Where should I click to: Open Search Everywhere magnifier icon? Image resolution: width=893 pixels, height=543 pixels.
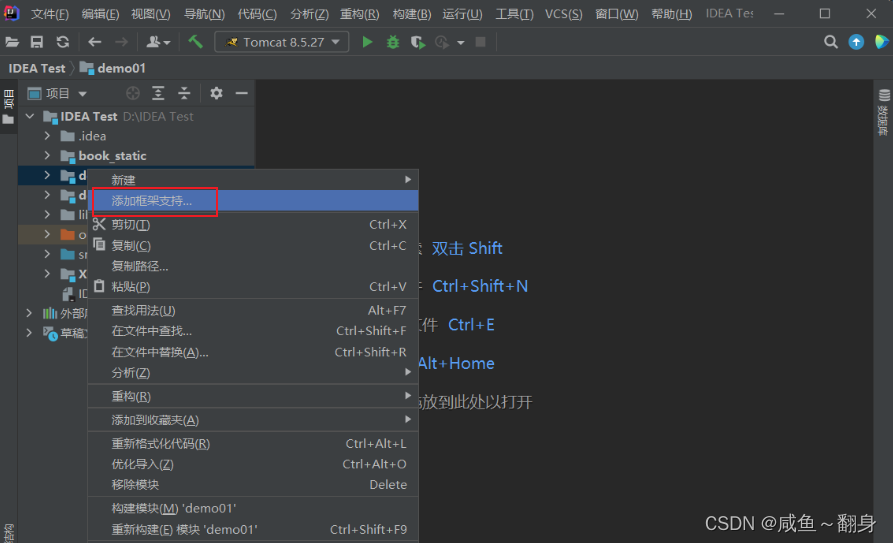point(831,42)
